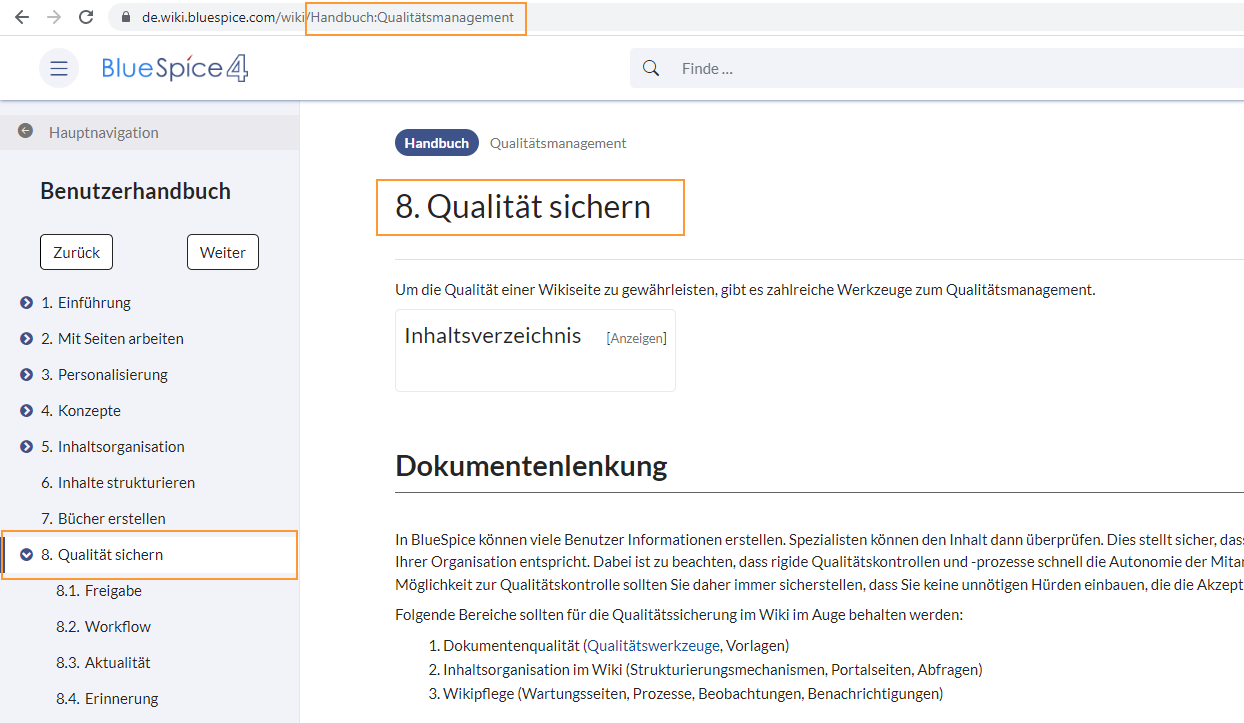Follow the Qualitätswerkzeuge link
The height and width of the screenshot is (723, 1244).
pyautogui.click(x=653, y=645)
